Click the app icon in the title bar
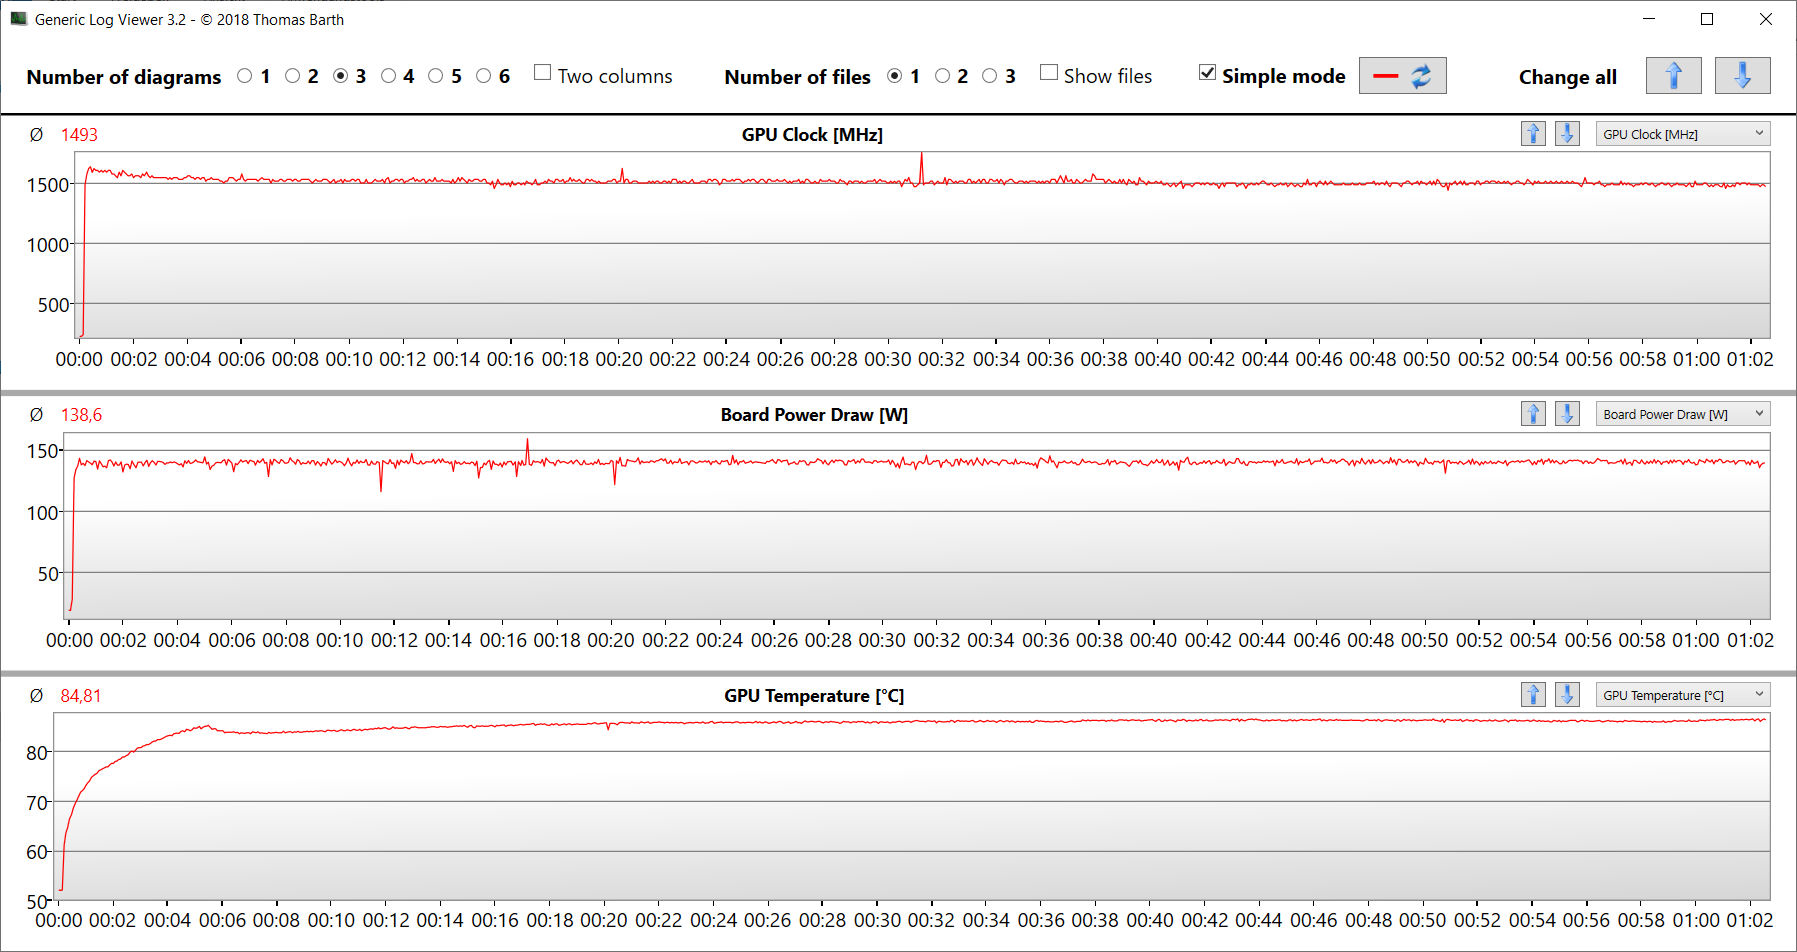The height and width of the screenshot is (952, 1797). pyautogui.click(x=18, y=19)
